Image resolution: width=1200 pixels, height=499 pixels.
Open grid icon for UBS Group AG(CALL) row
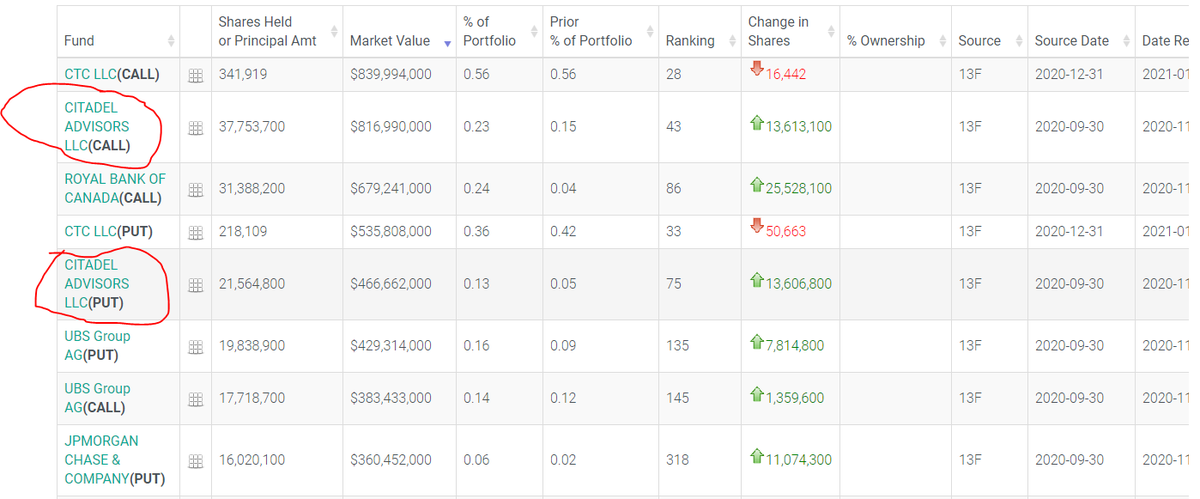tap(196, 398)
